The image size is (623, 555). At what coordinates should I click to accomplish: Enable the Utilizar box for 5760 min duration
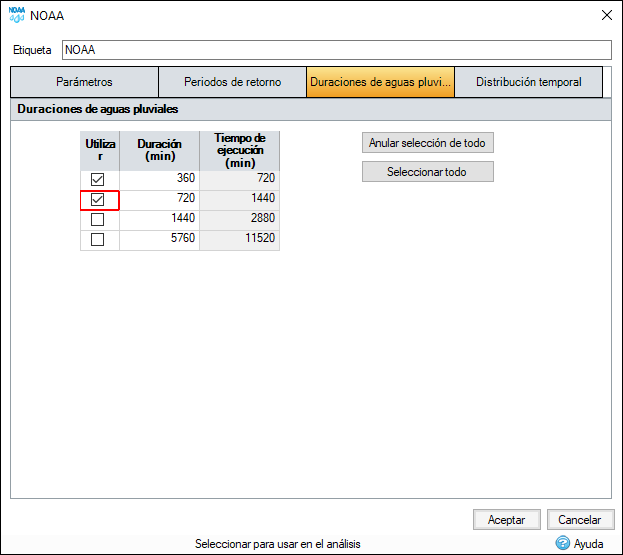(97, 240)
